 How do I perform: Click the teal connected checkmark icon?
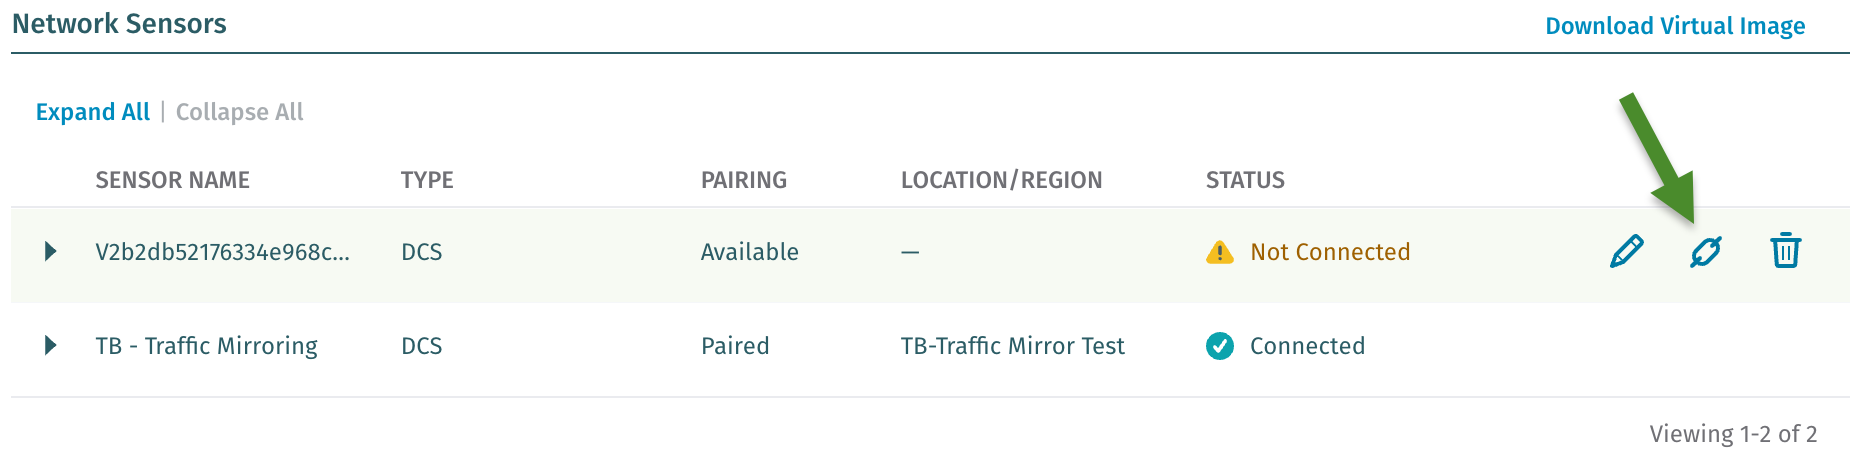[x=1220, y=346]
